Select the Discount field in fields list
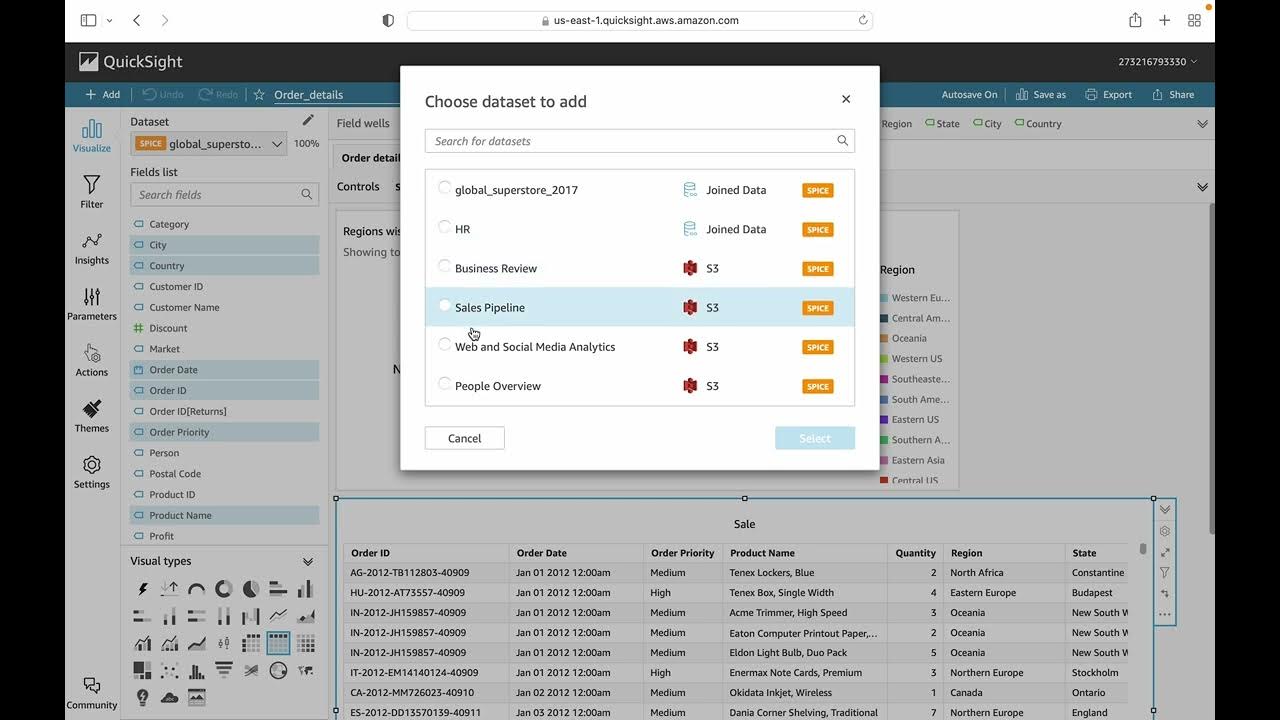The image size is (1280, 720). tap(224, 328)
